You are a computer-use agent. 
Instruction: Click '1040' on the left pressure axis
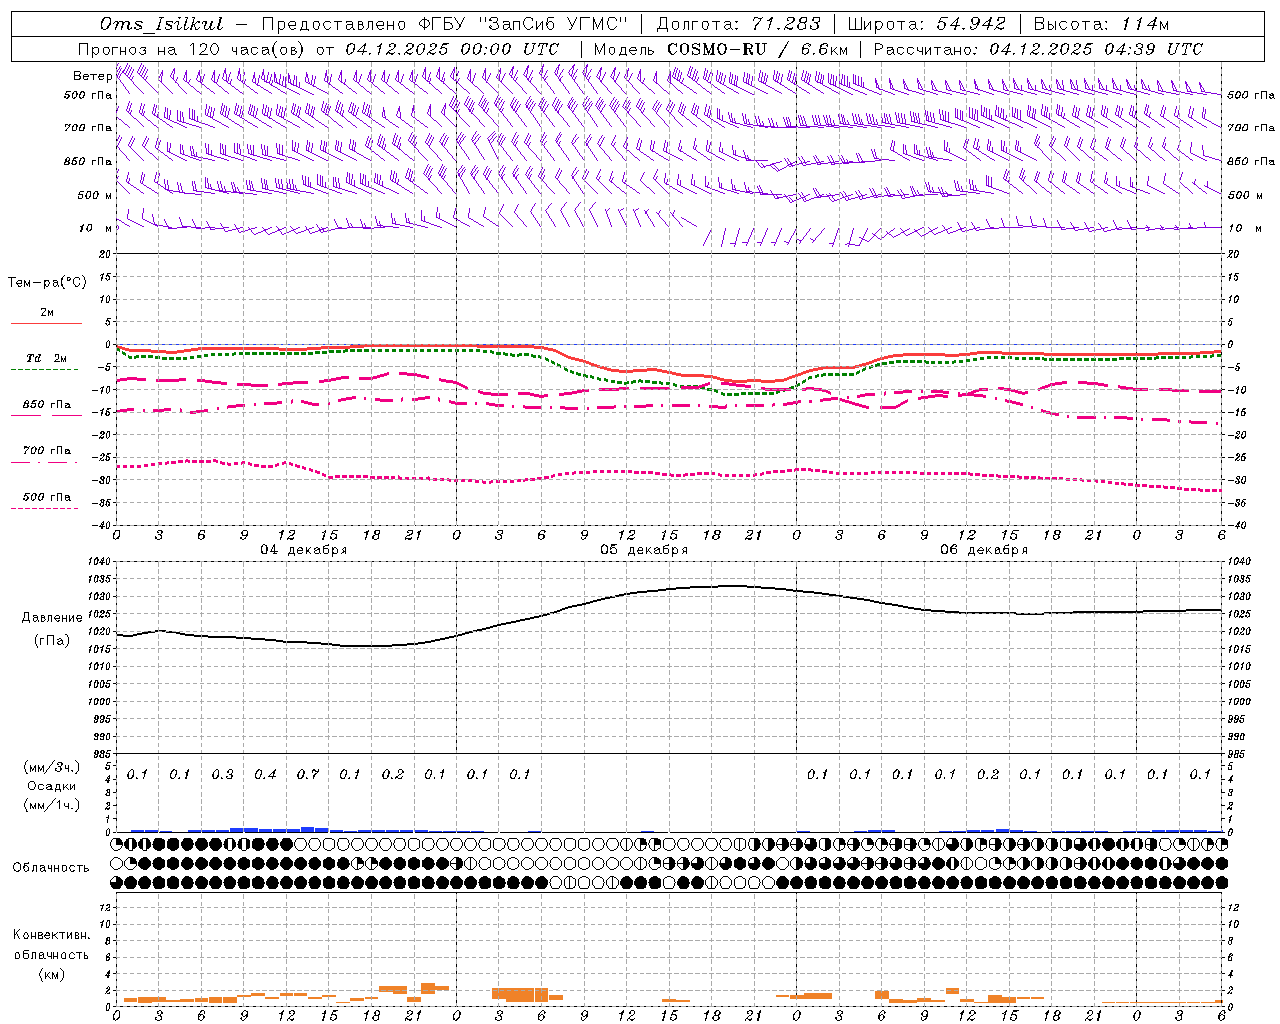98,562
